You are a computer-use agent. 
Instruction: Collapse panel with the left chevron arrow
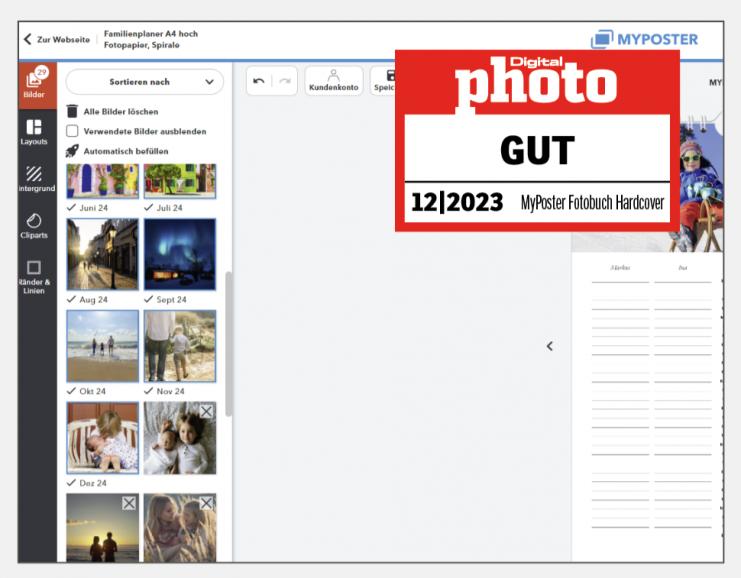point(550,346)
